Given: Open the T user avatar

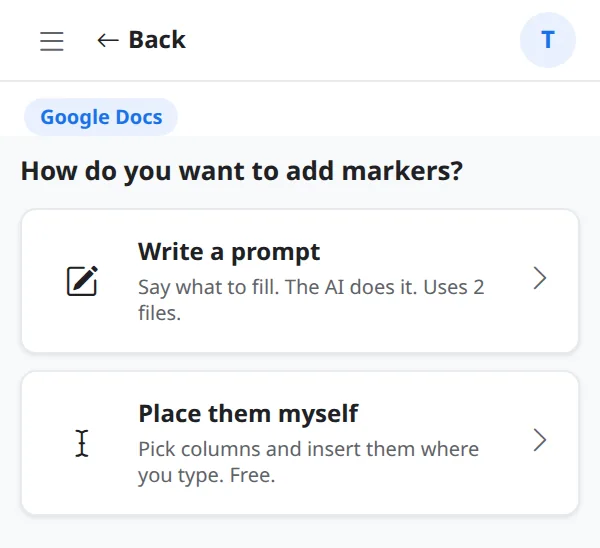Looking at the screenshot, I should pos(548,40).
